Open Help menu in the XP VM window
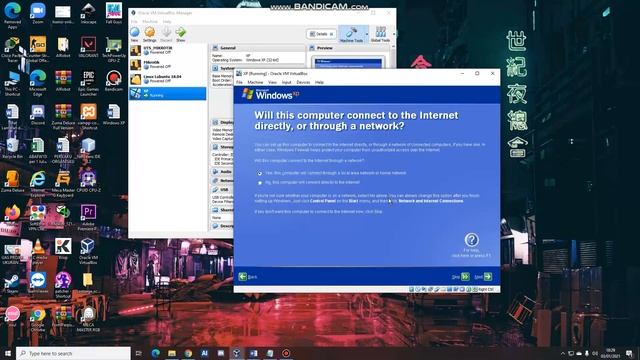 tap(319, 82)
